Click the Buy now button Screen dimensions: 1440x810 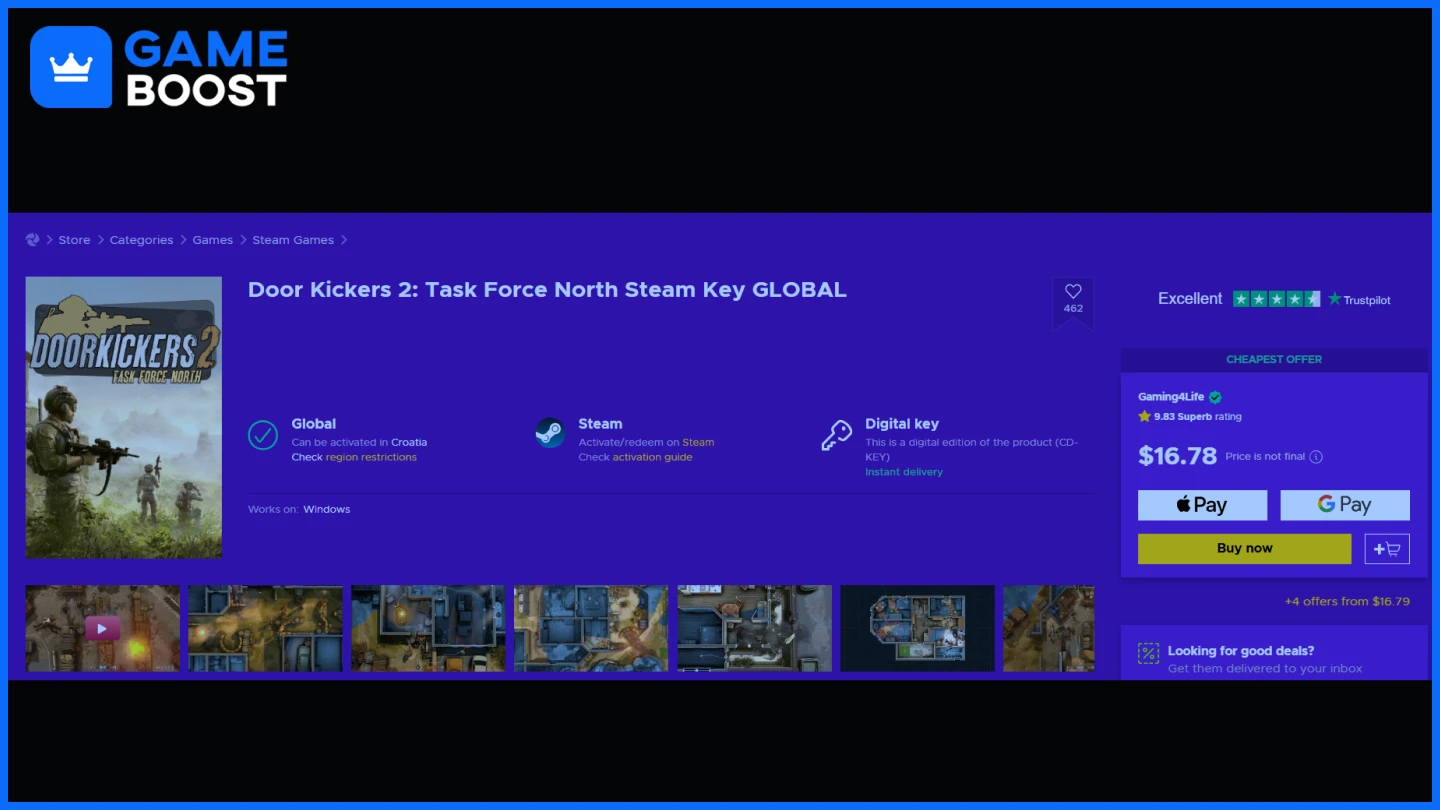(x=1244, y=548)
